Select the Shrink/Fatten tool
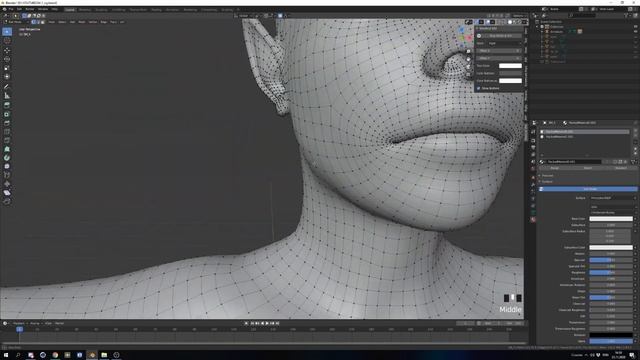This screenshot has height=360, width=640. [7, 184]
